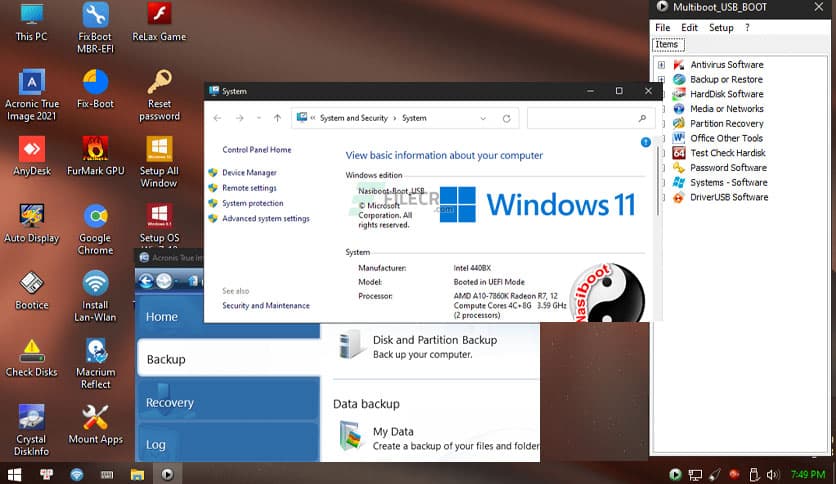The height and width of the screenshot is (484, 836).
Task: Open recent locations dropdown arrow
Action: 259,118
